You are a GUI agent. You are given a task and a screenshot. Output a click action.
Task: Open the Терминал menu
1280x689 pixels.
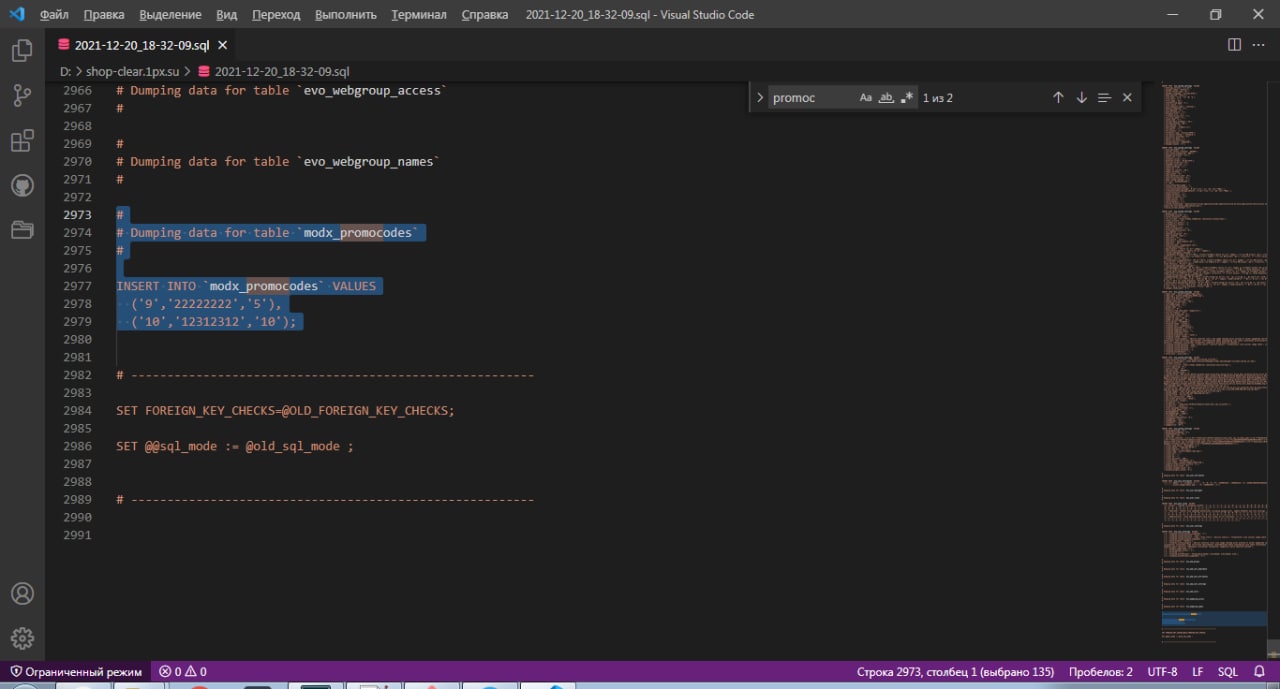pyautogui.click(x=419, y=15)
